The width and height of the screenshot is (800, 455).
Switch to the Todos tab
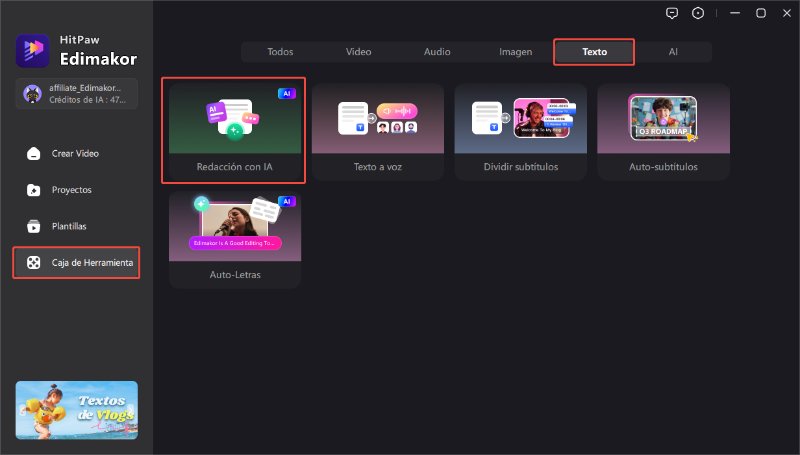280,52
